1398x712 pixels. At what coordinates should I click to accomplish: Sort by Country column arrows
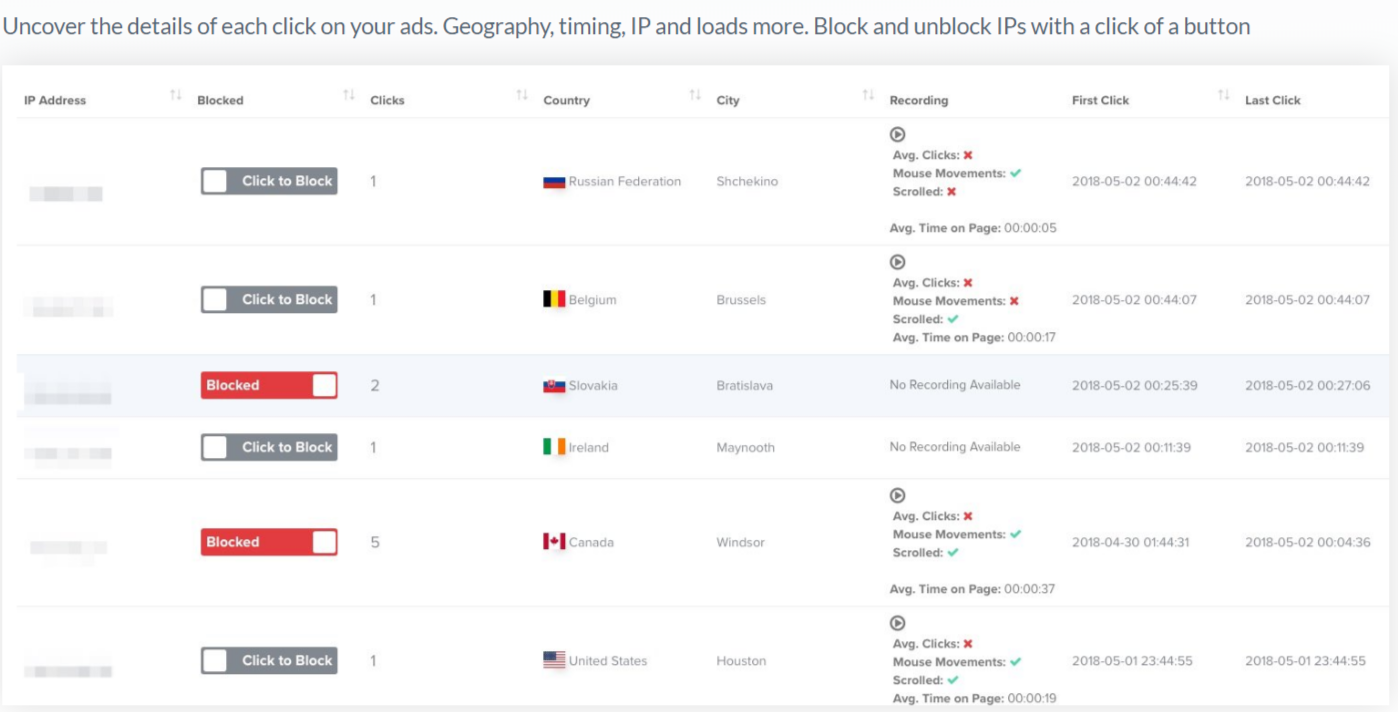695,95
